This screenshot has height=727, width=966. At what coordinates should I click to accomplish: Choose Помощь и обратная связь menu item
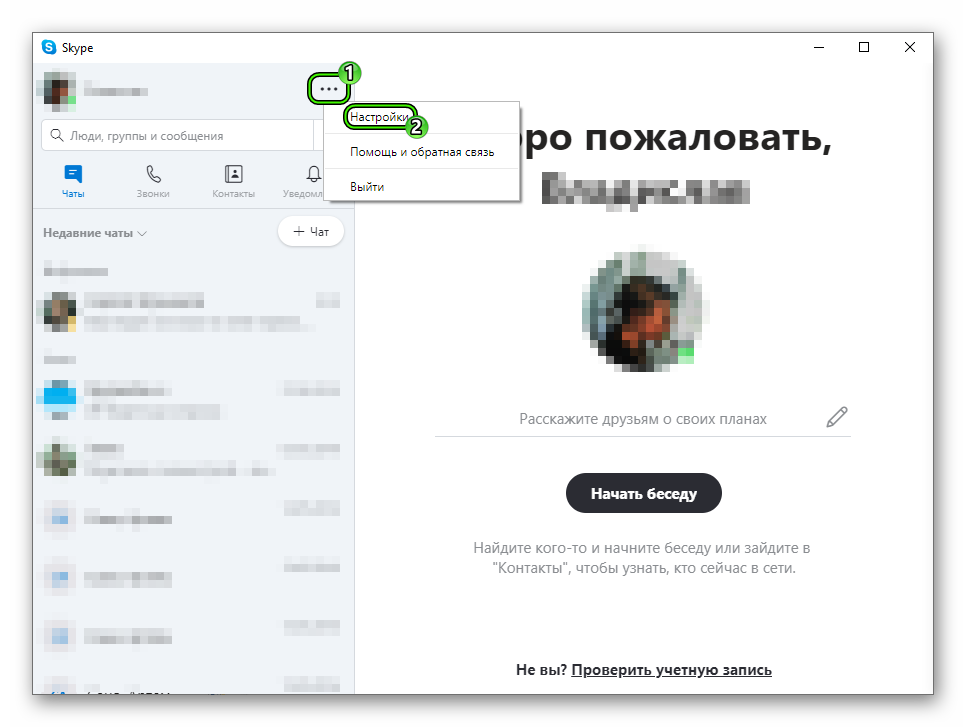pos(422,152)
